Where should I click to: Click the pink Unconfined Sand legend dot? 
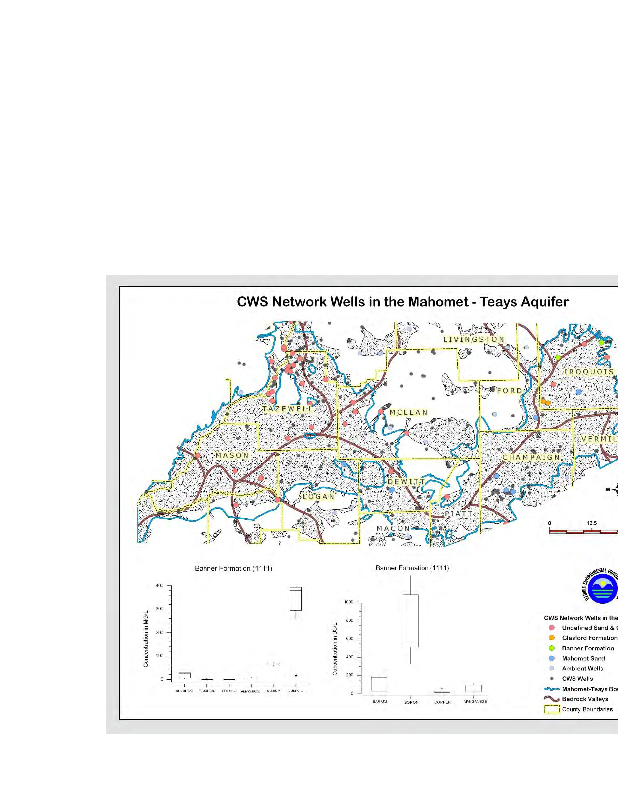[551, 627]
